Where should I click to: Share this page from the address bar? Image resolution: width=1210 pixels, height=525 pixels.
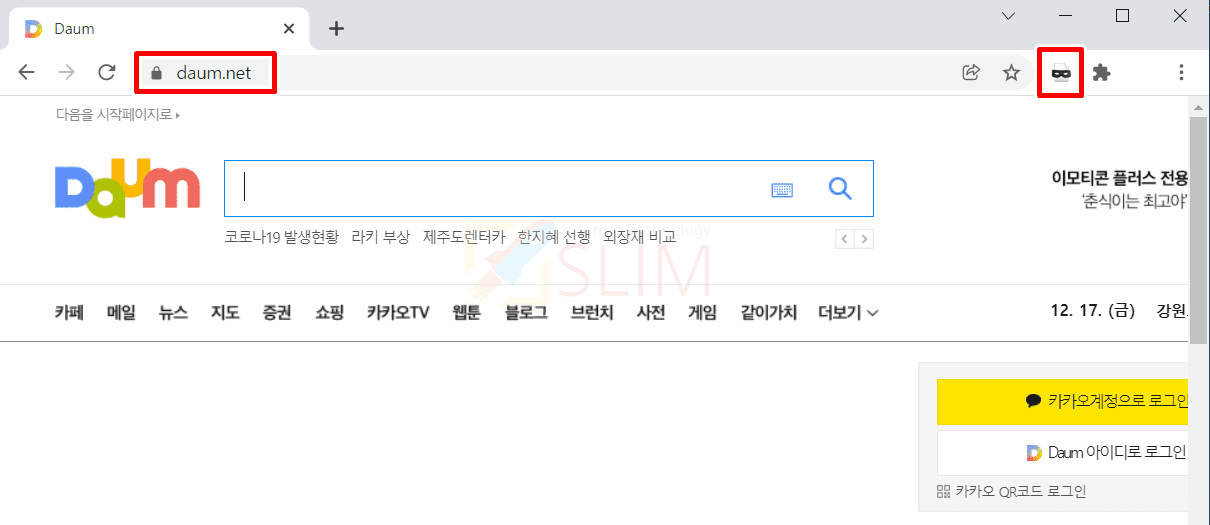(x=970, y=72)
